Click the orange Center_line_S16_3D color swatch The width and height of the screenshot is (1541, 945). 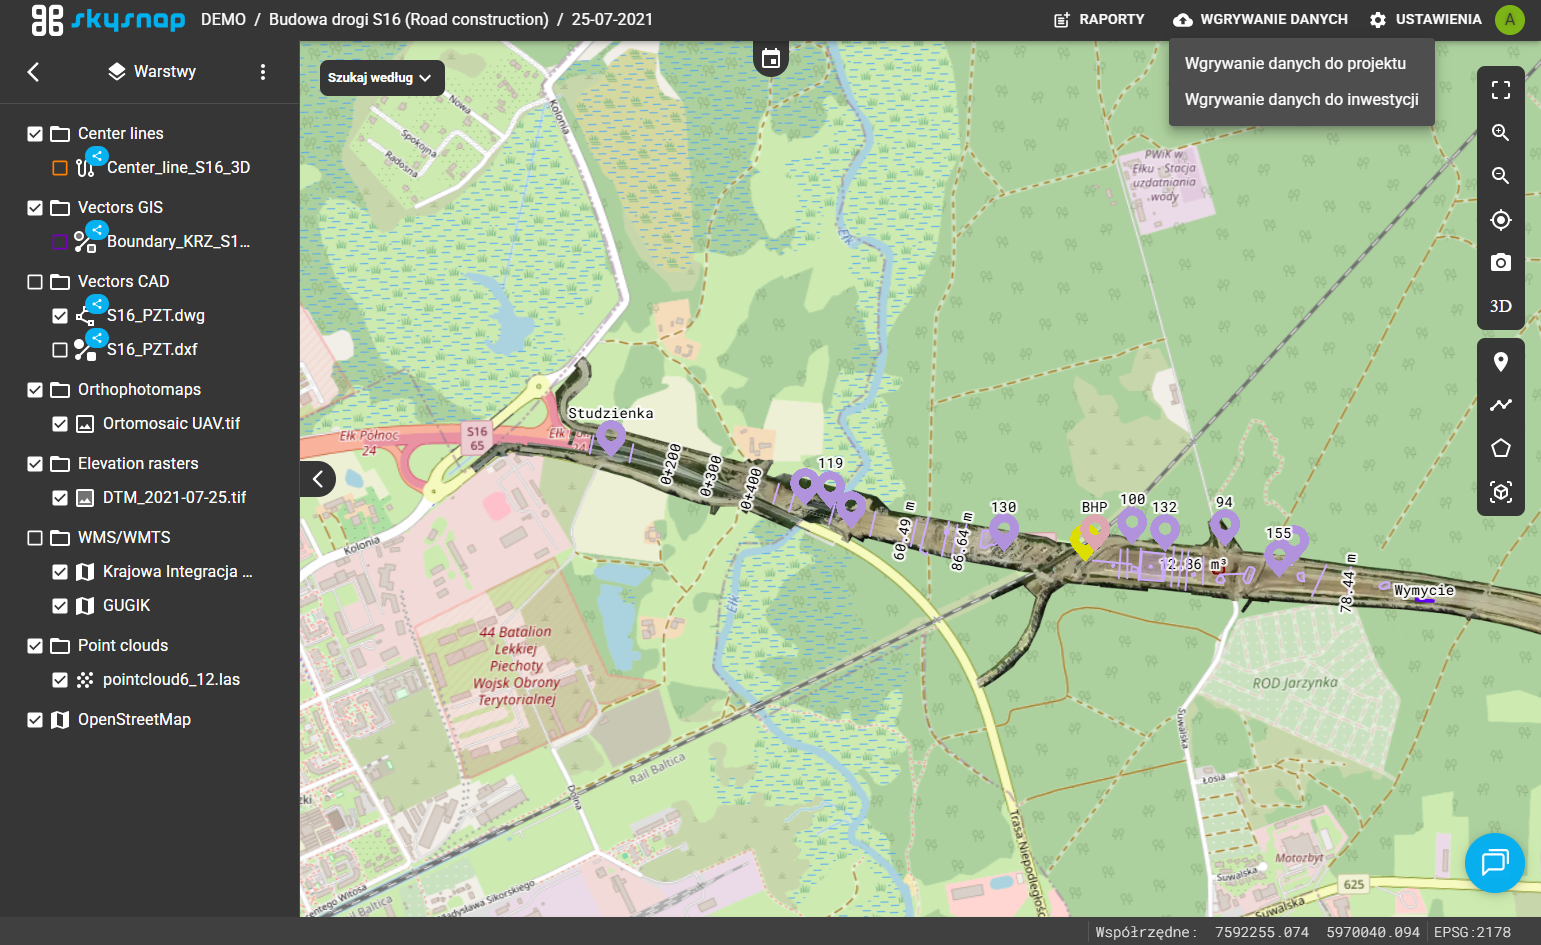60,168
